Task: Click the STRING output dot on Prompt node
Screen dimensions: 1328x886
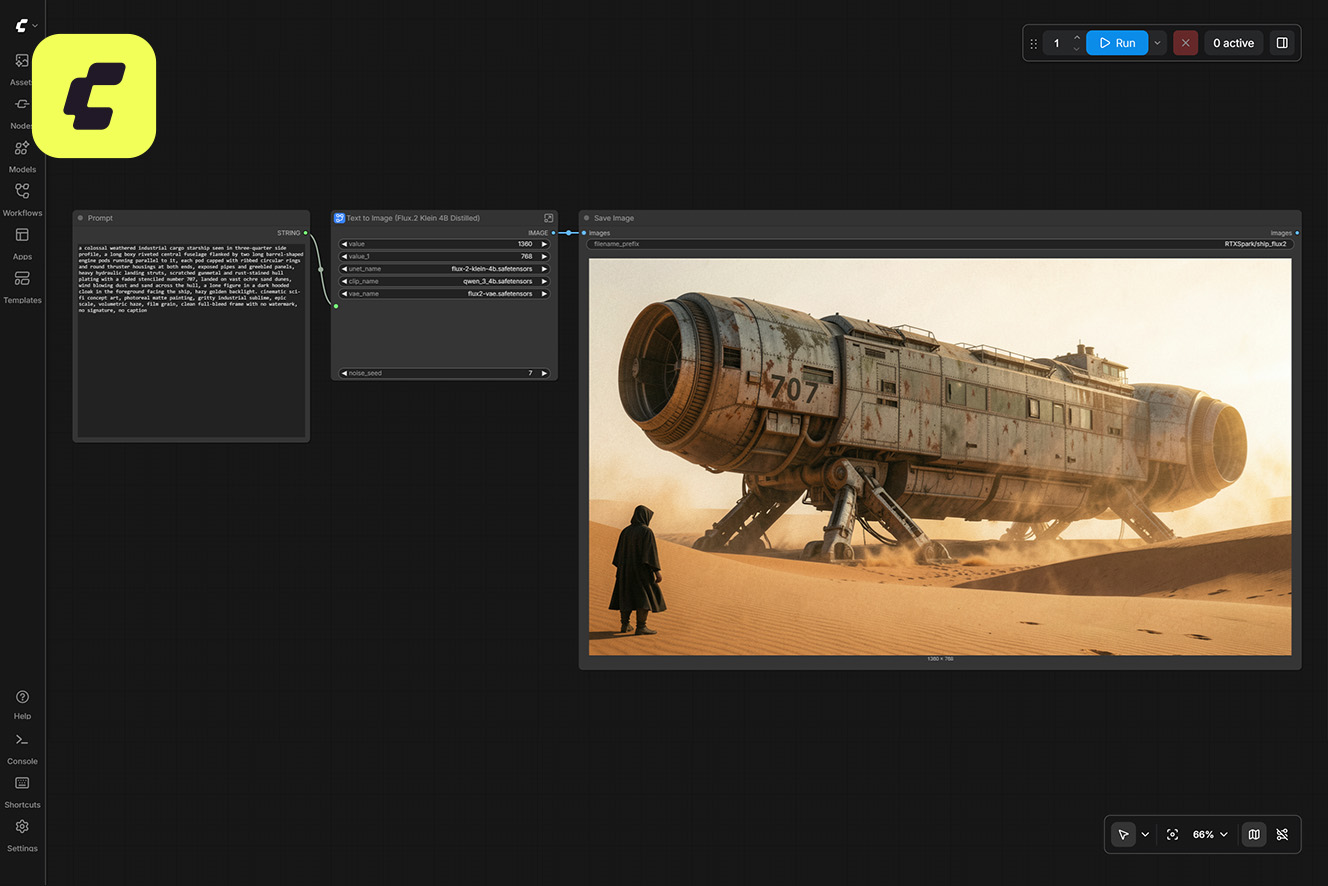Action: [306, 233]
